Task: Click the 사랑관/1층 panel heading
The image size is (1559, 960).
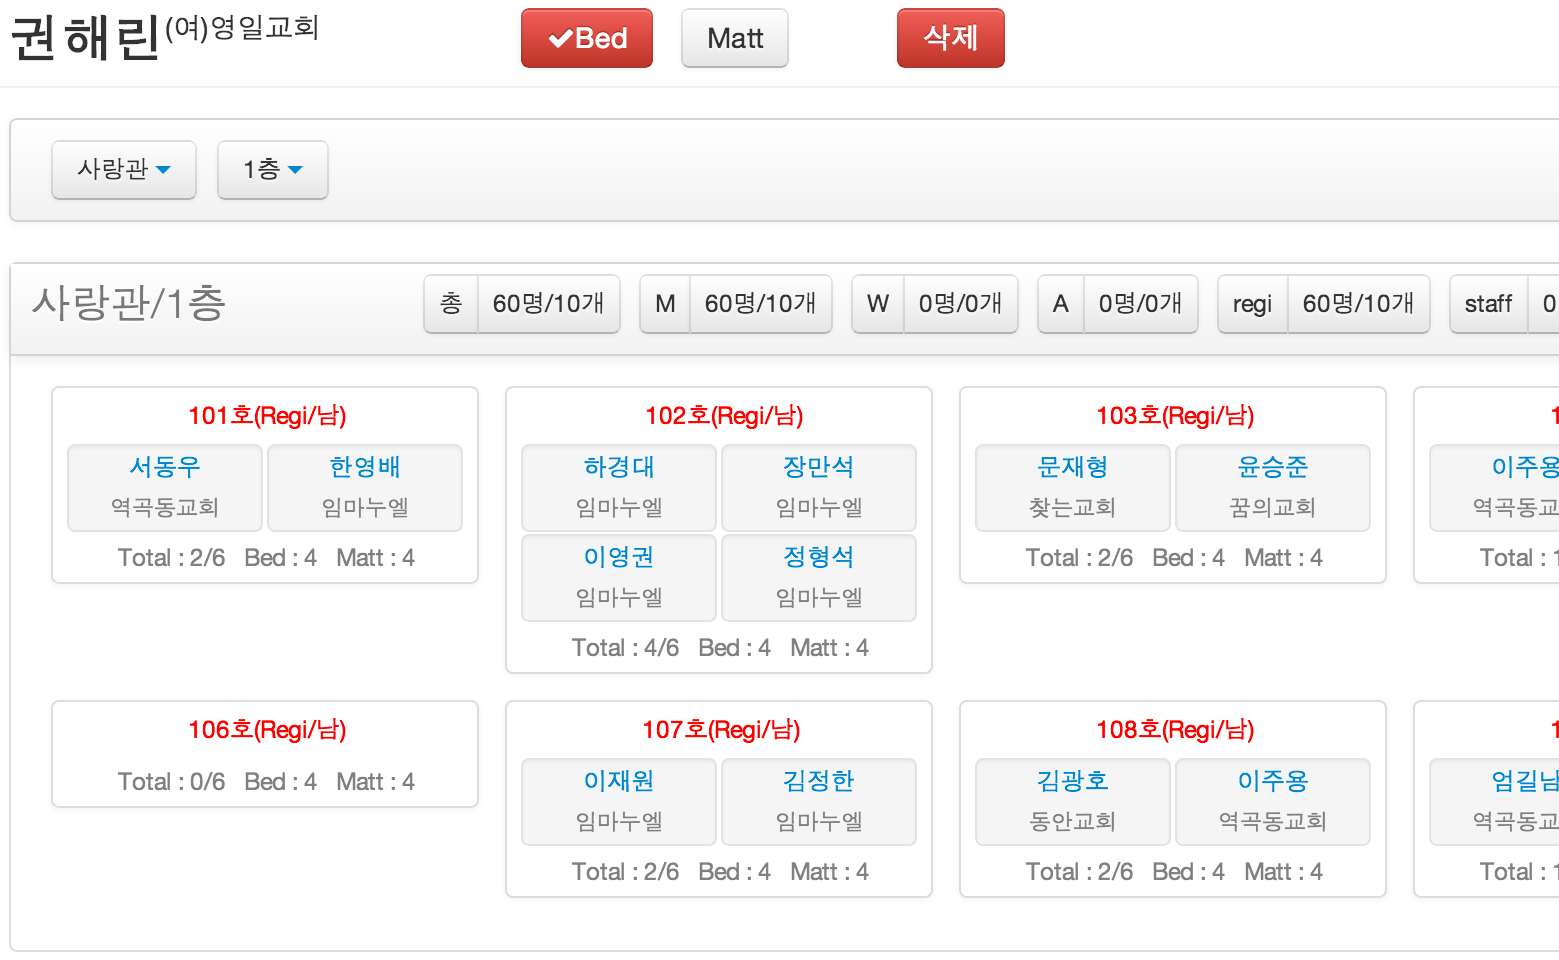Action: tap(129, 303)
